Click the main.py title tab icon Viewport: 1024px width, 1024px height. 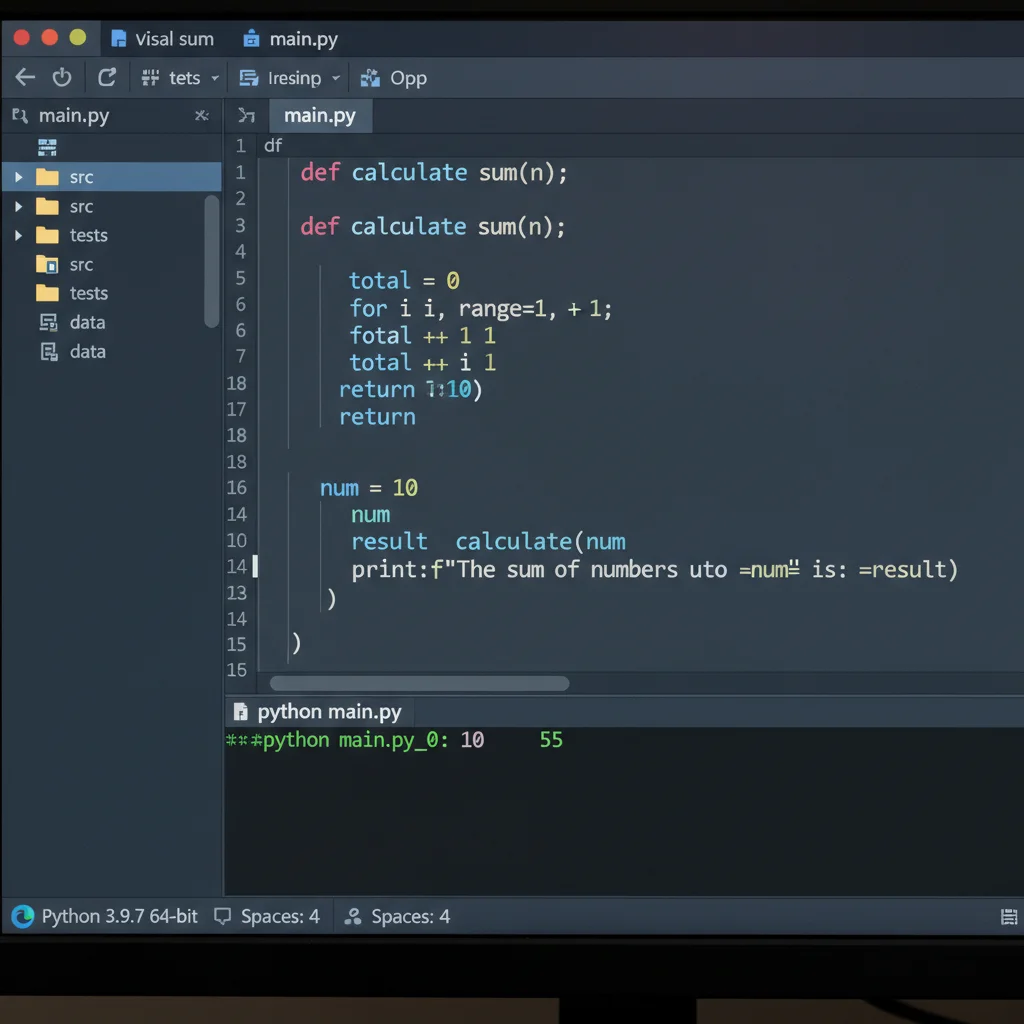click(251, 39)
